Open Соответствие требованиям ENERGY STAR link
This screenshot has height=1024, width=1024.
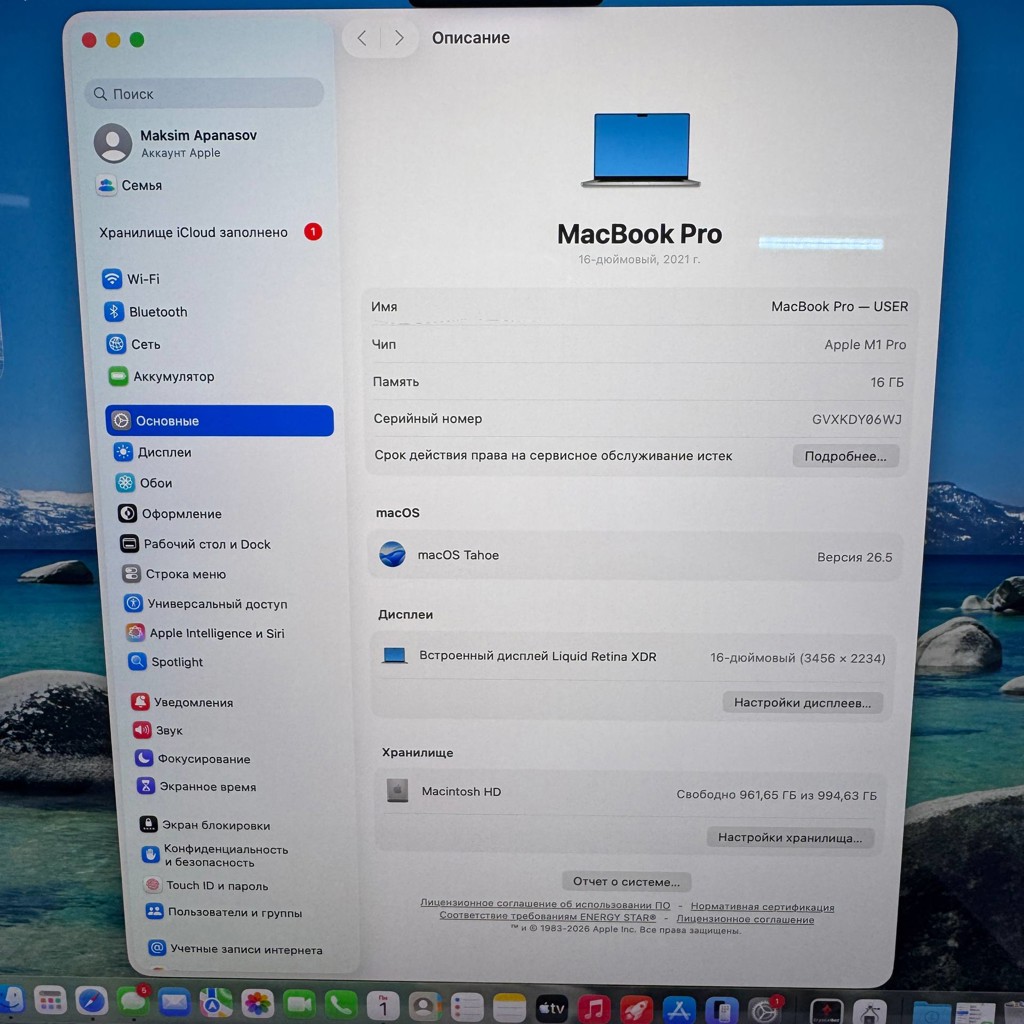coord(547,916)
